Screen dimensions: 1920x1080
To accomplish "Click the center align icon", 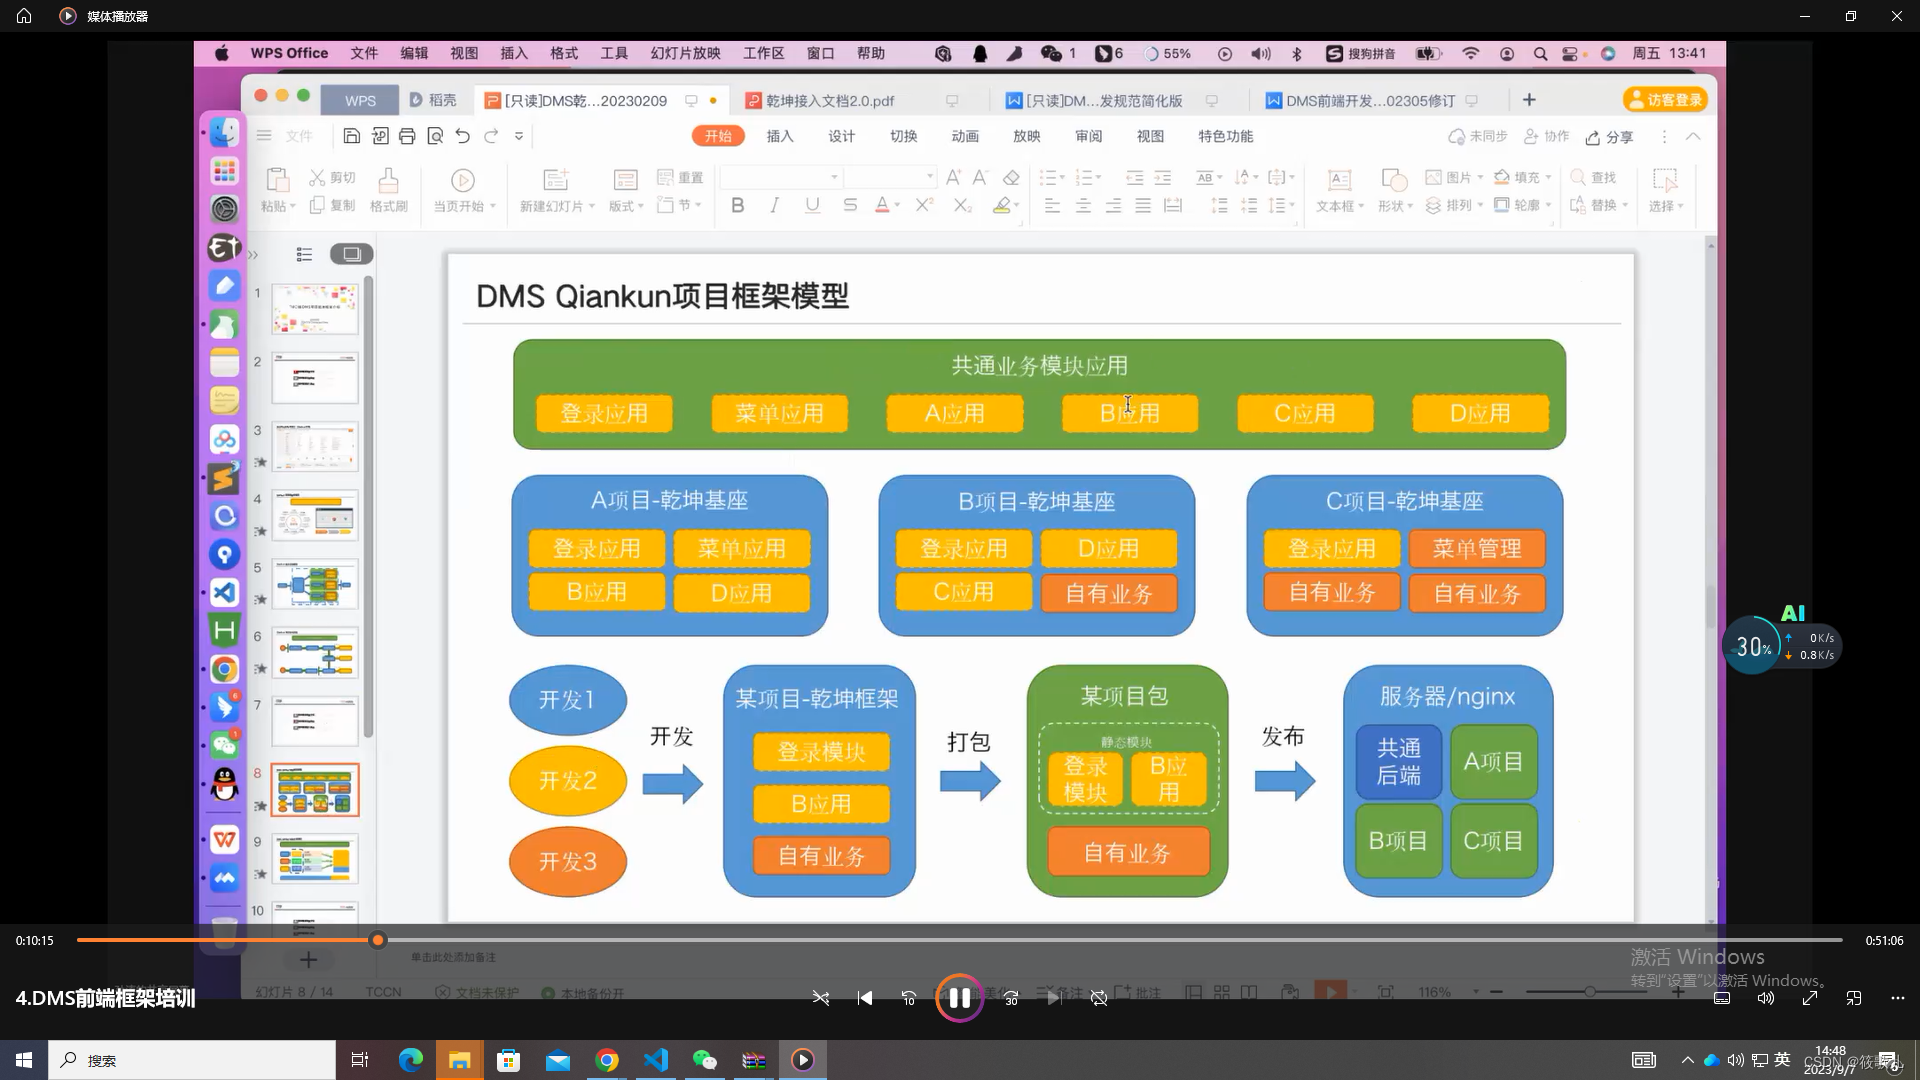I will [x=1083, y=205].
